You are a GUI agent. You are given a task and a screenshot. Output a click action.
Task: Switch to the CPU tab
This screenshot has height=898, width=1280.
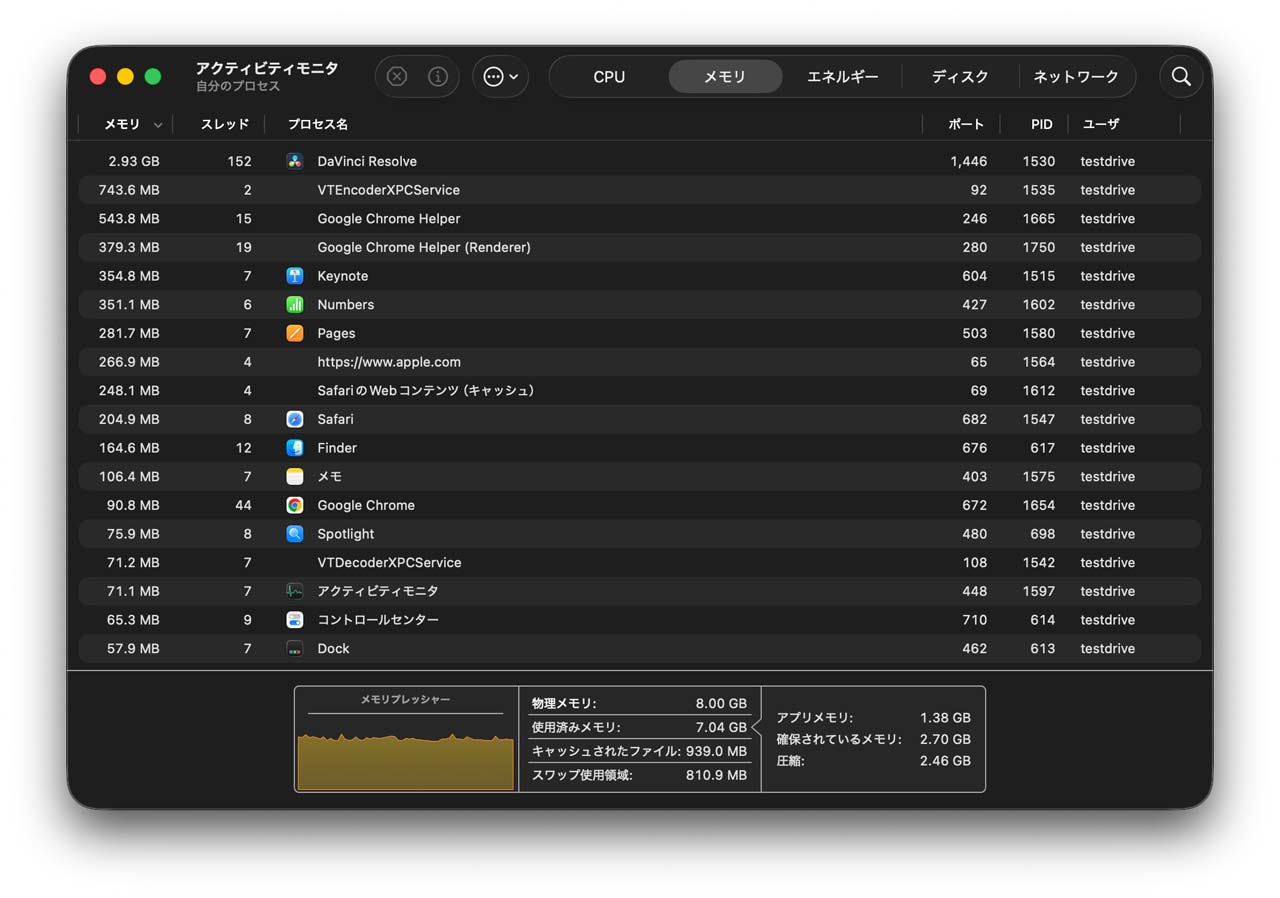(608, 77)
